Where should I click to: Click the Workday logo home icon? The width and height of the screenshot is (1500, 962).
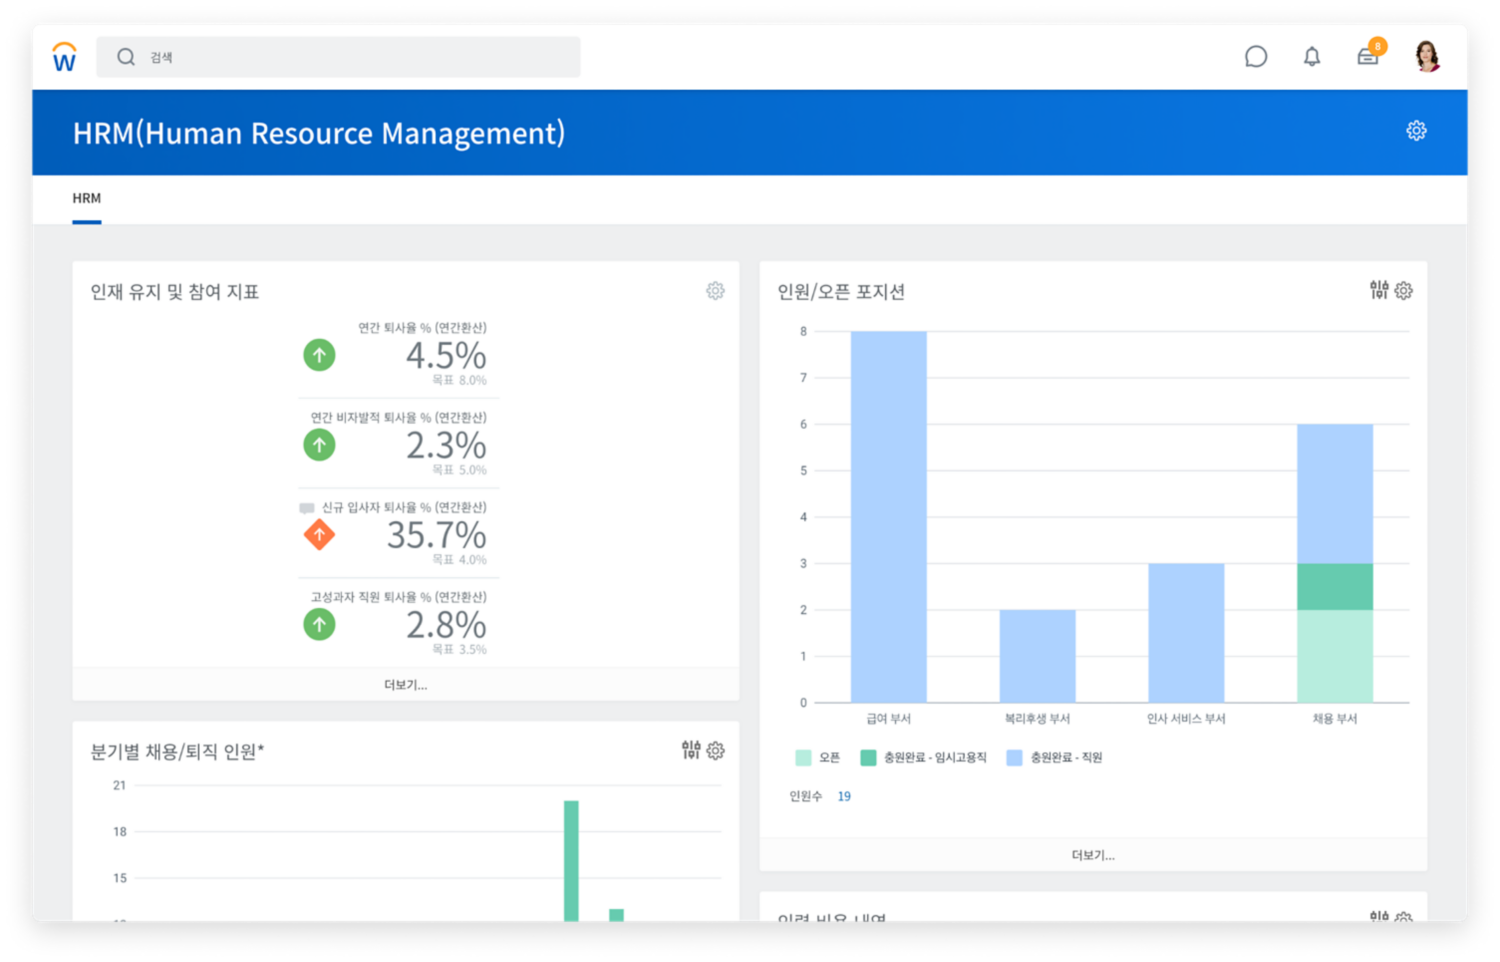[64, 57]
